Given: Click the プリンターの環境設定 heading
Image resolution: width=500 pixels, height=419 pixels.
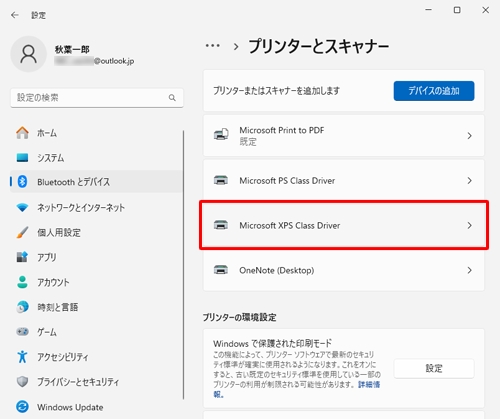Looking at the screenshot, I should (240, 317).
